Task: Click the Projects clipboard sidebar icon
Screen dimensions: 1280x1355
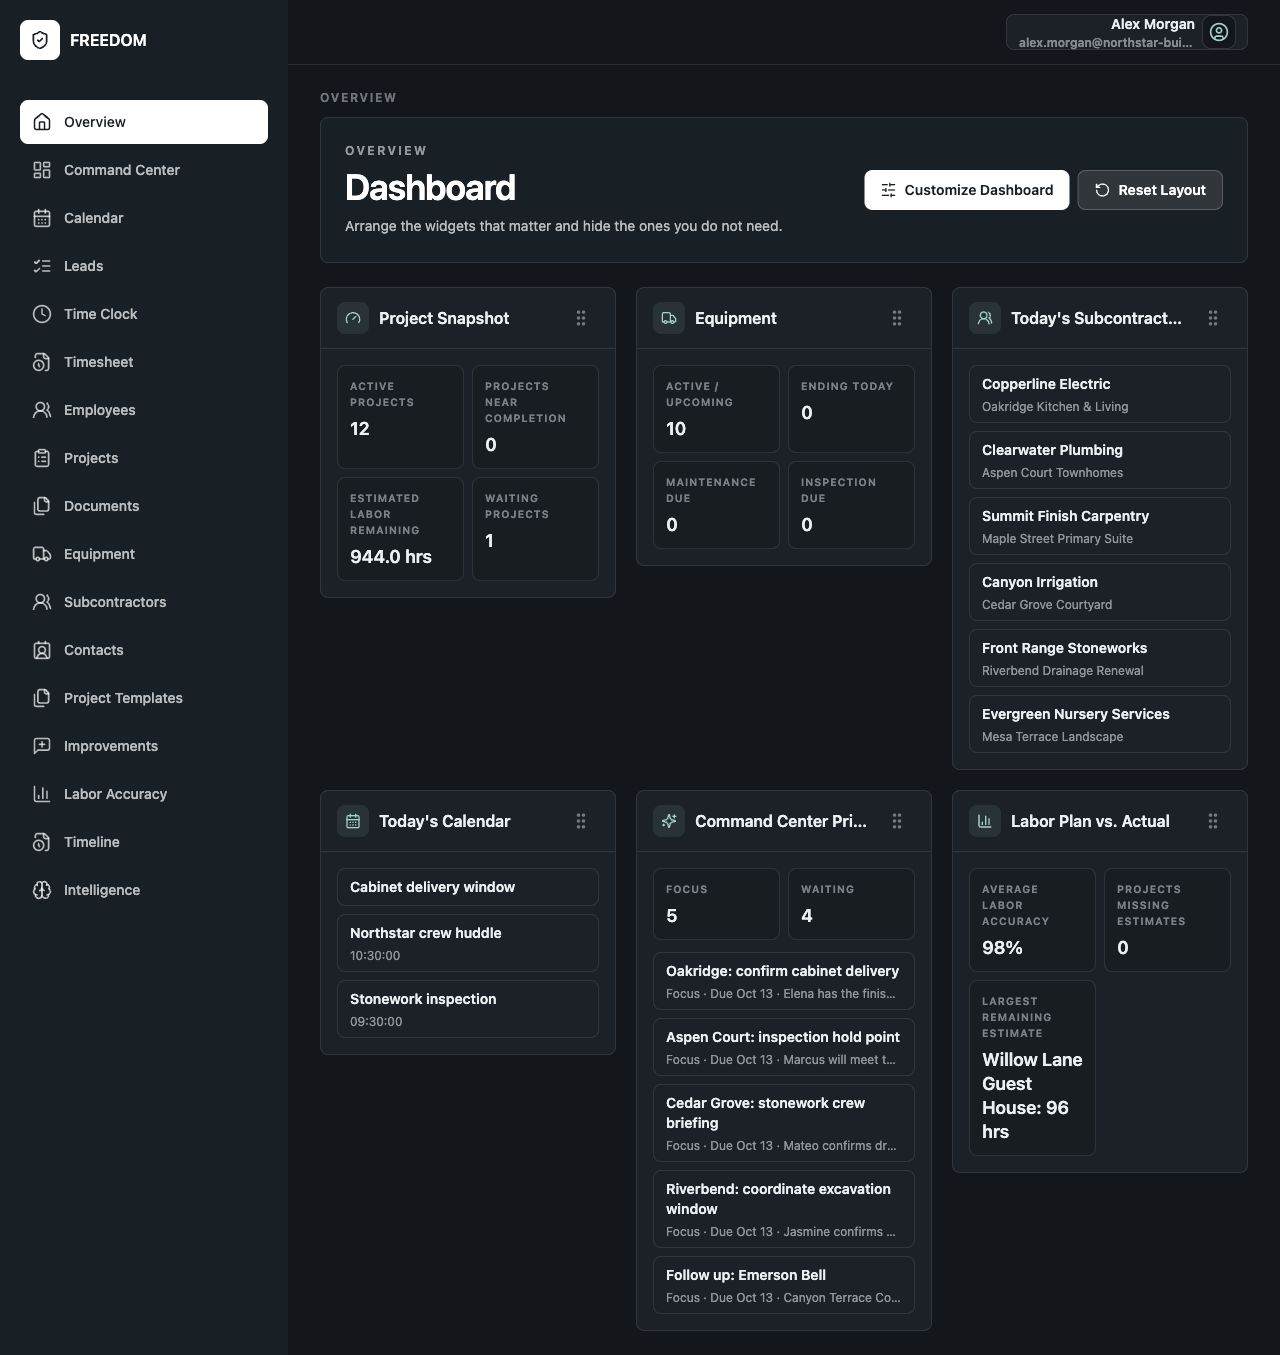Action: pos(42,458)
